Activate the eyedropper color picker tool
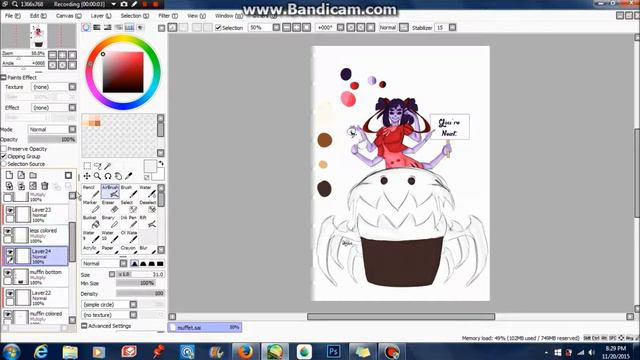The height and width of the screenshot is (360, 640). (x=128, y=176)
